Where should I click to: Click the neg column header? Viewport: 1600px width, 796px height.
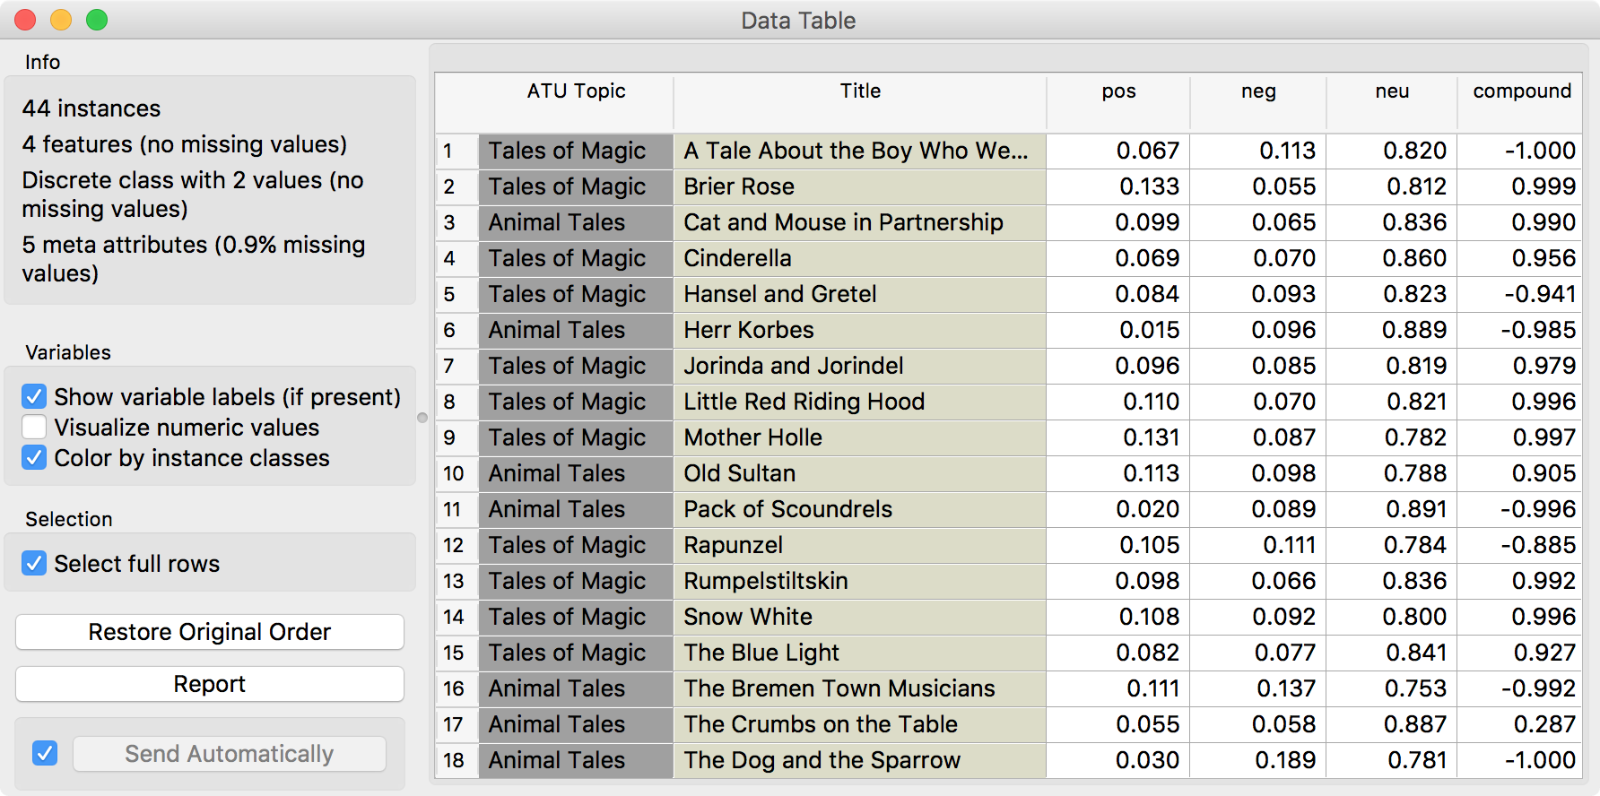point(1258,92)
